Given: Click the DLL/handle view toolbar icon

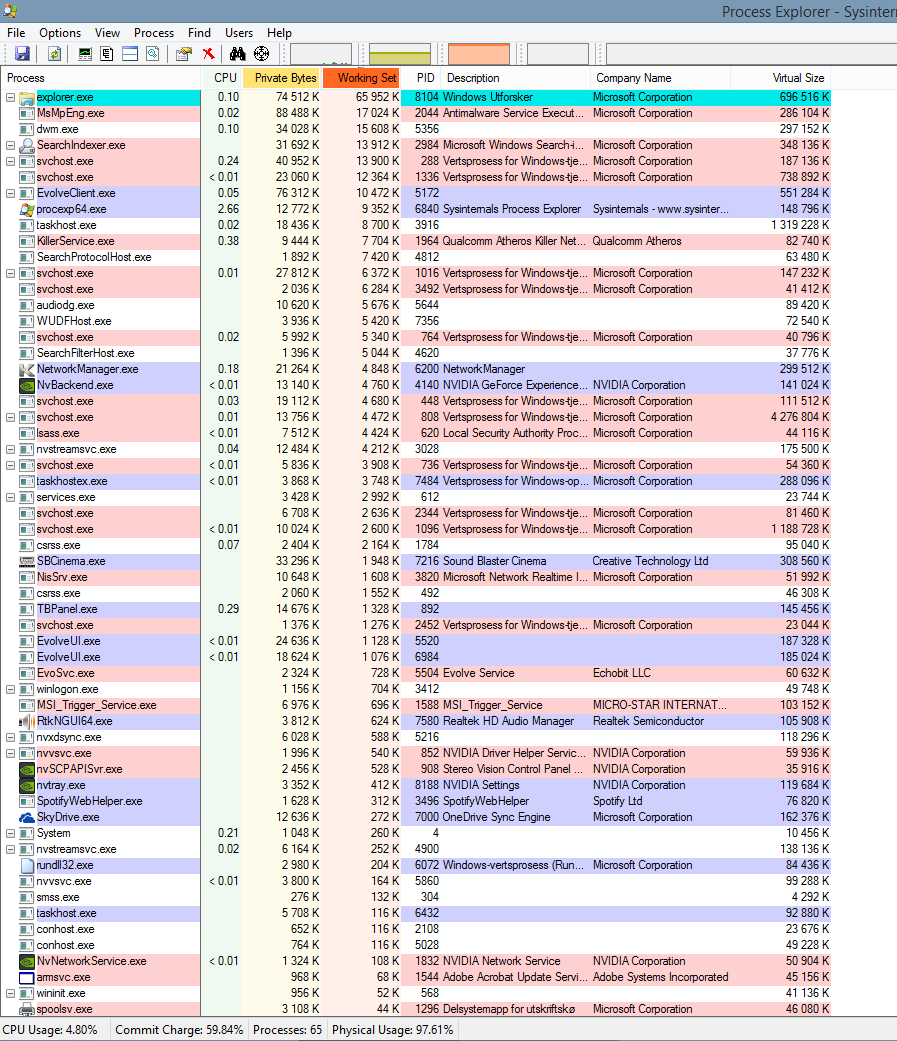Looking at the screenshot, I should pyautogui.click(x=153, y=54).
